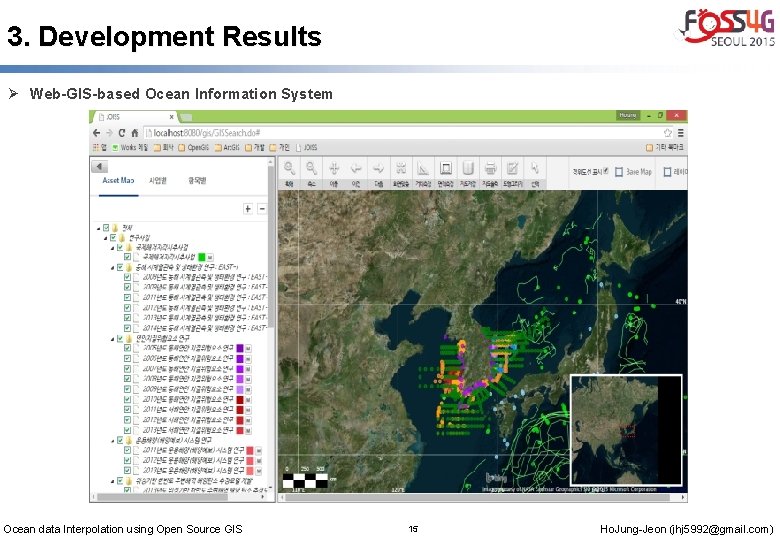Uncheck the 전체 root folder checkbox
780x540 pixels.
tap(106, 228)
